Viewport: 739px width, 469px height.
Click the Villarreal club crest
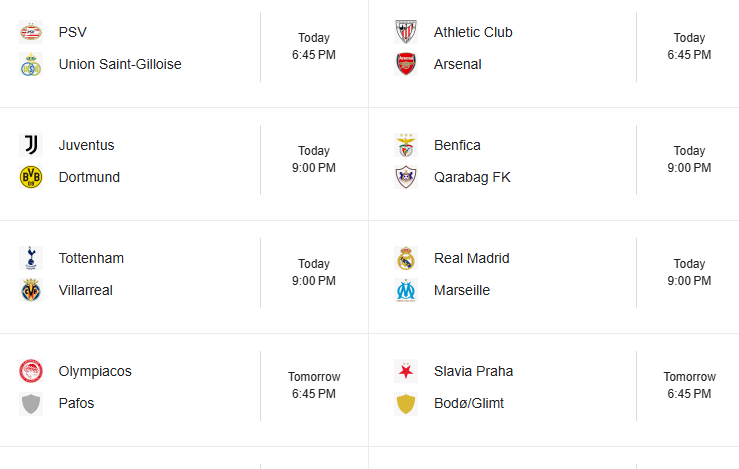coord(31,290)
